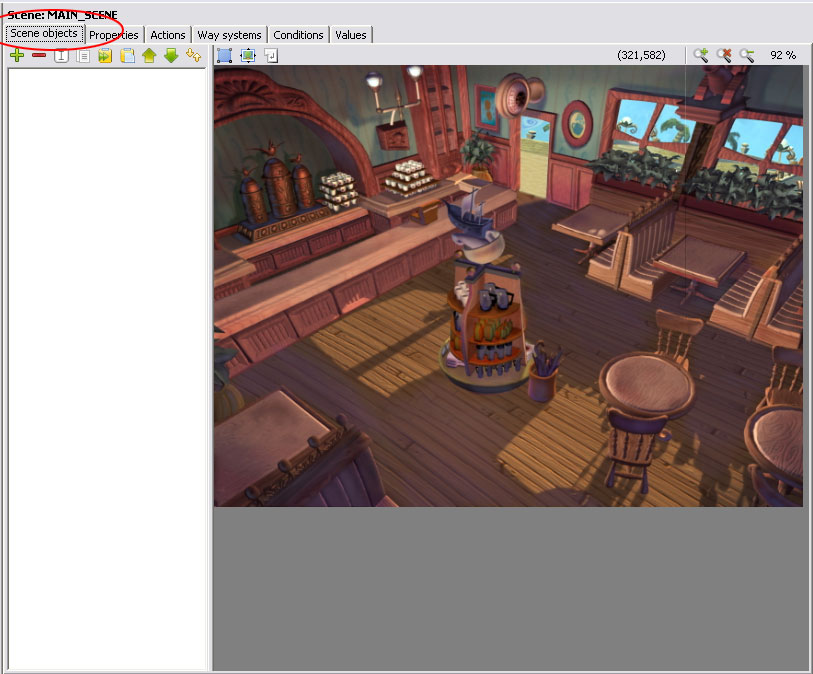The height and width of the screenshot is (674, 813).
Task: Click the duplicate pages icon
Action: click(83, 55)
